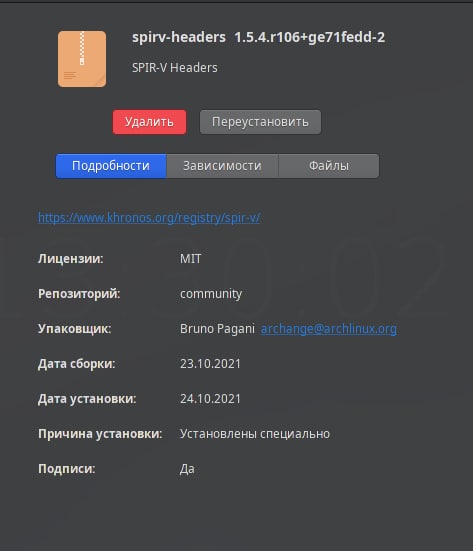473x551 pixels.
Task: Click the Переустановить button
Action: point(260,122)
